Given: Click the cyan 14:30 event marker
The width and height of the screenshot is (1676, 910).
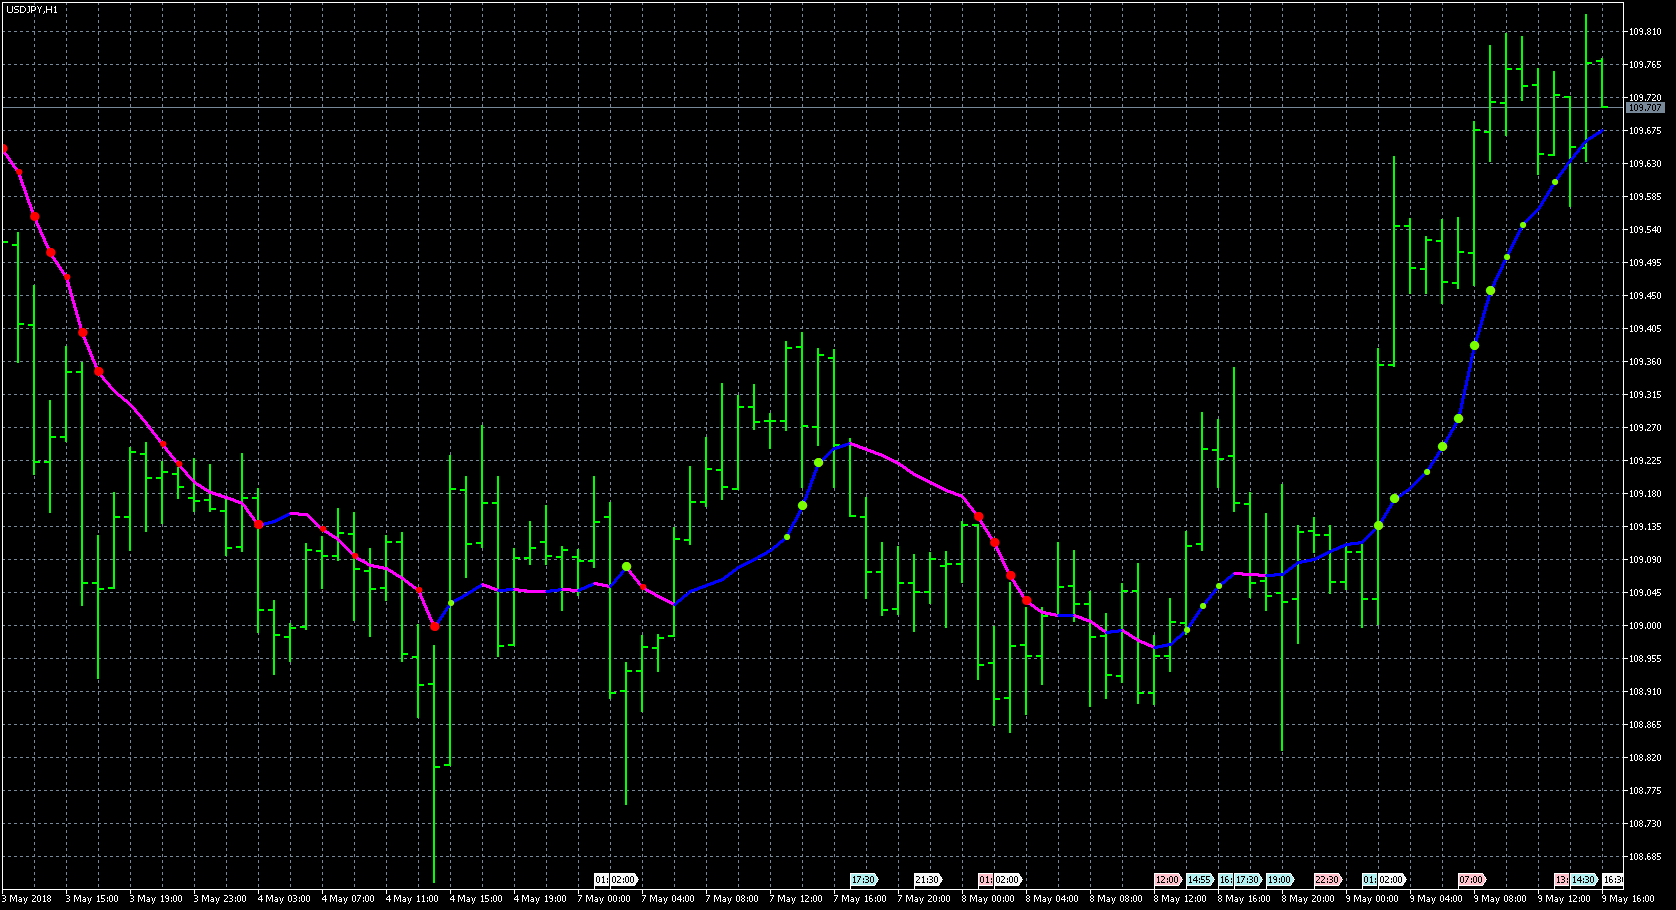Looking at the screenshot, I should coord(1583,880).
